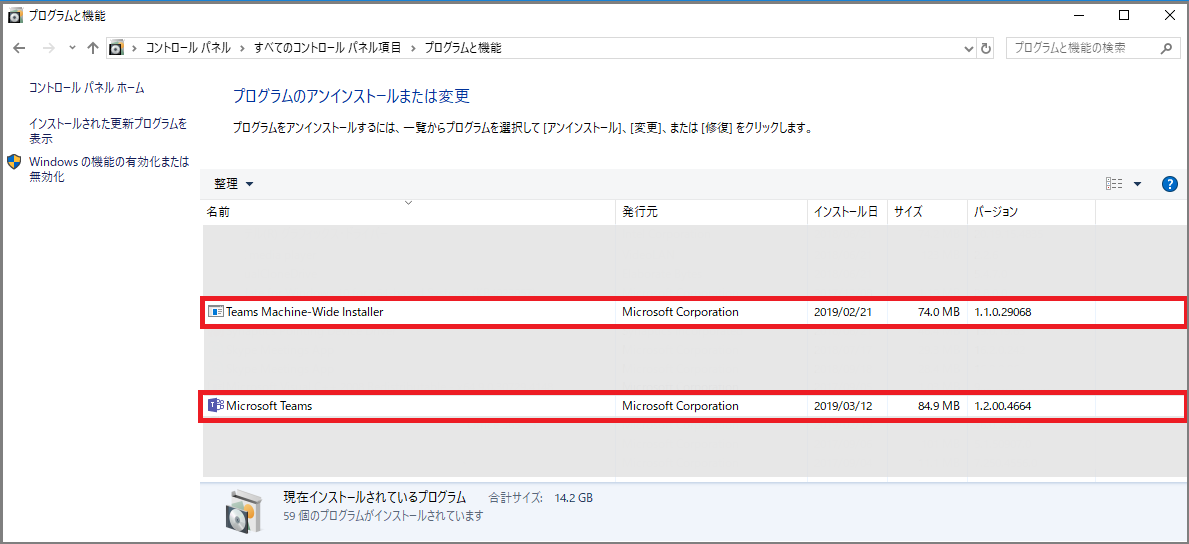Viewport: 1189px width, 544px height.
Task: Go up one level with up arrow
Action: pos(93,48)
